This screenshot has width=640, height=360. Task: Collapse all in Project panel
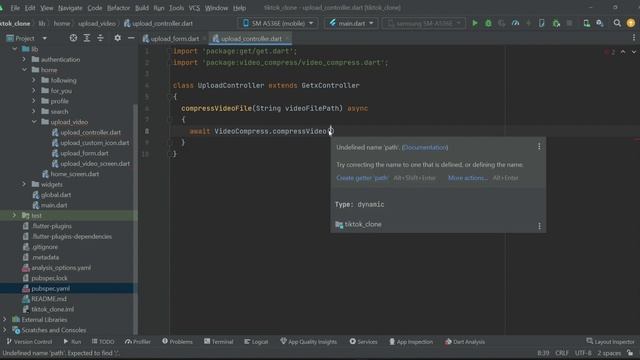[100, 38]
